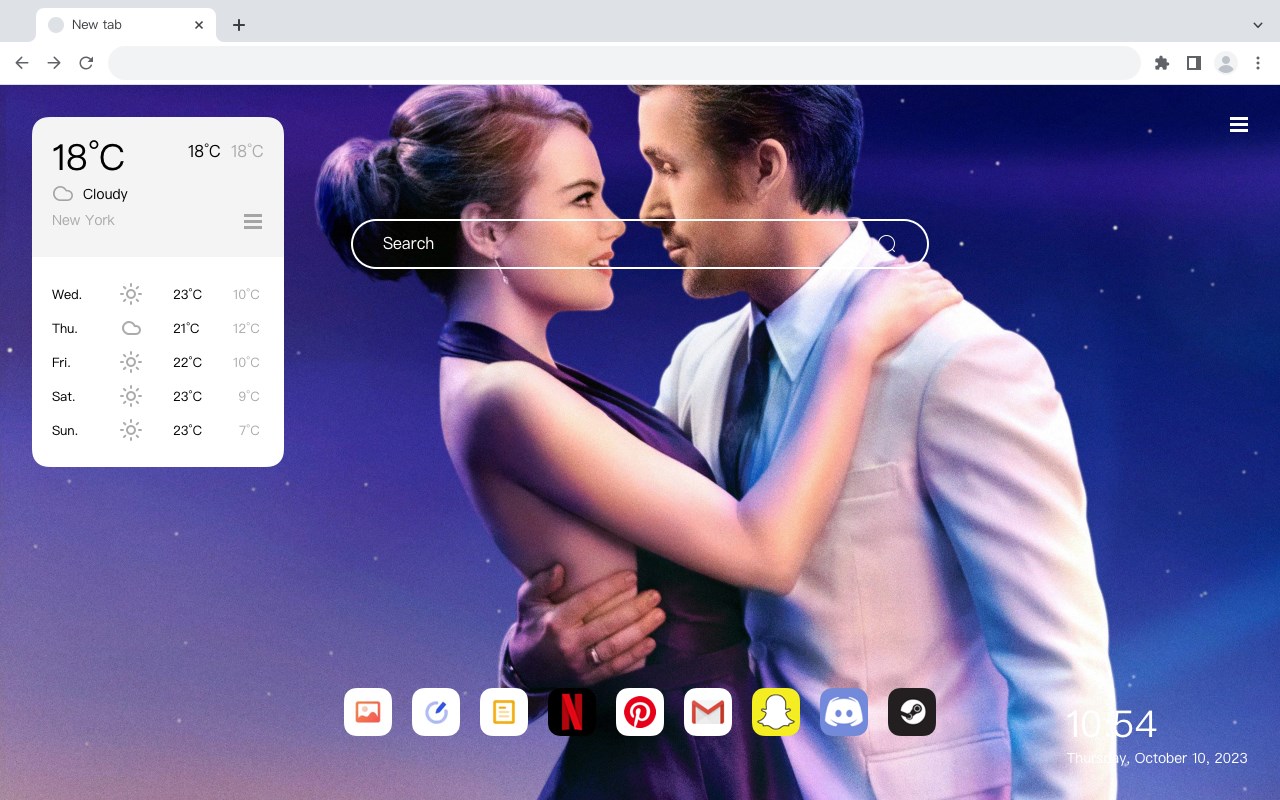The width and height of the screenshot is (1280, 800).
Task: Click Thursday's high temperature 21°C
Action: point(186,328)
